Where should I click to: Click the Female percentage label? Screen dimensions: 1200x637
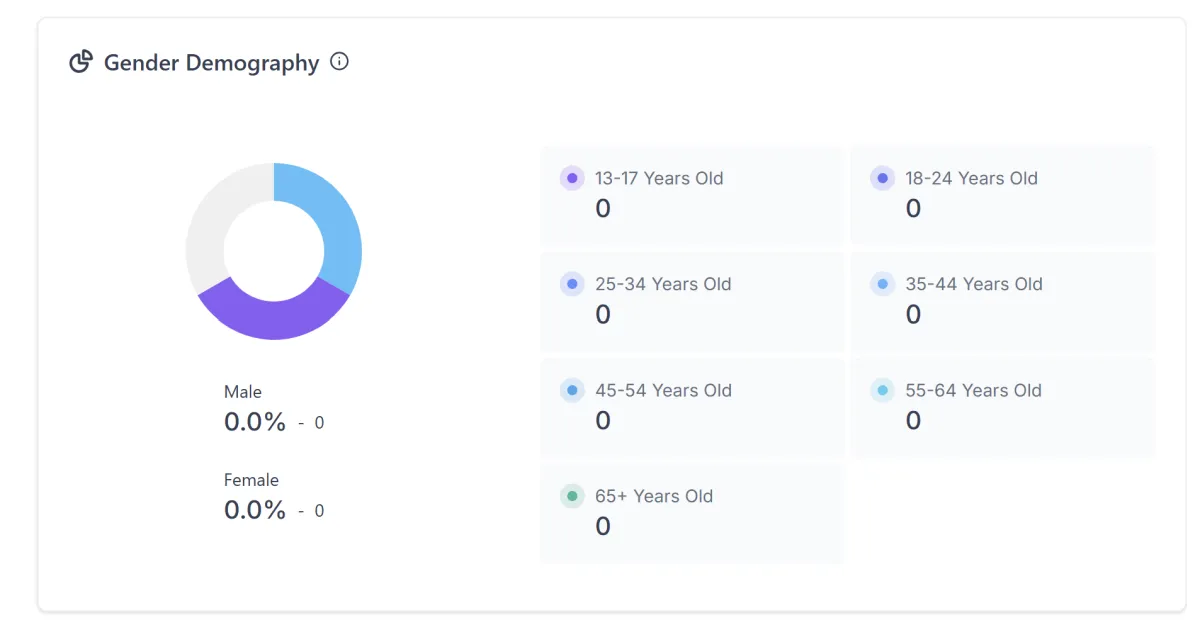[255, 510]
